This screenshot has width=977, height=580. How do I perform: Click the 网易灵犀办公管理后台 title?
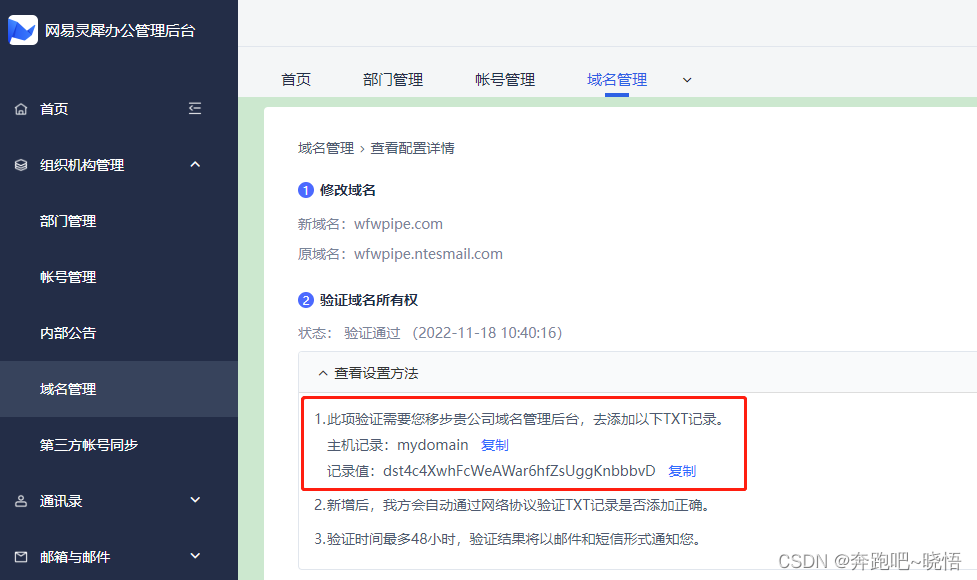point(120,31)
